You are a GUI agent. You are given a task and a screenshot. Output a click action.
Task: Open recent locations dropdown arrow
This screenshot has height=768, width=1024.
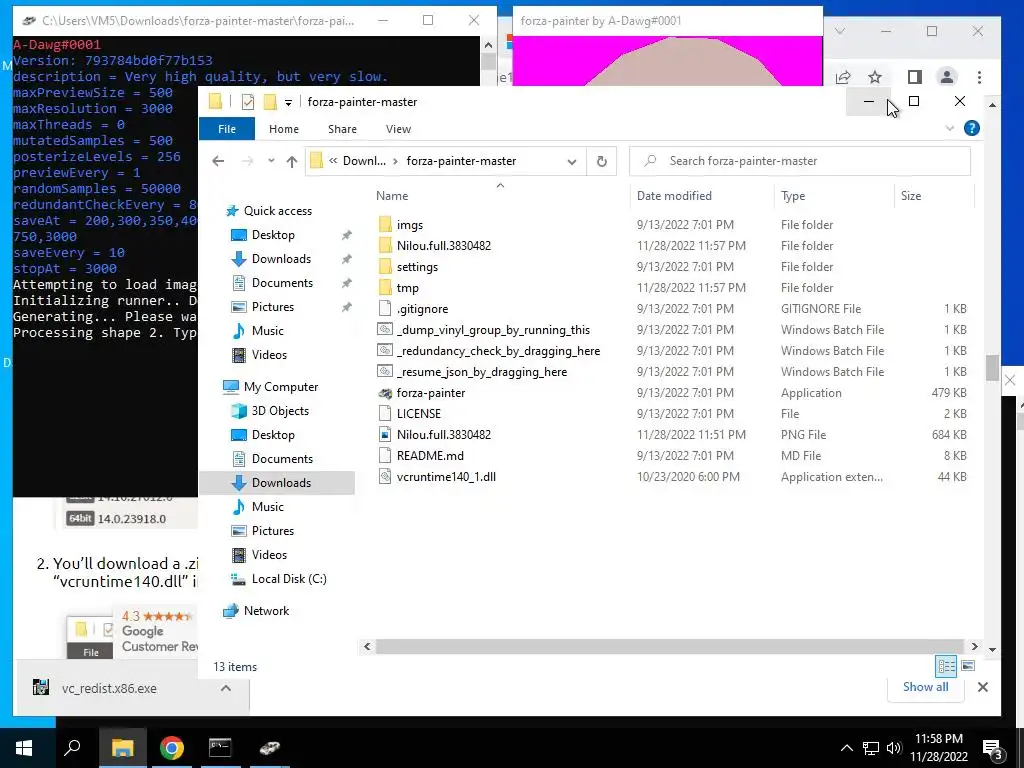coord(271,161)
